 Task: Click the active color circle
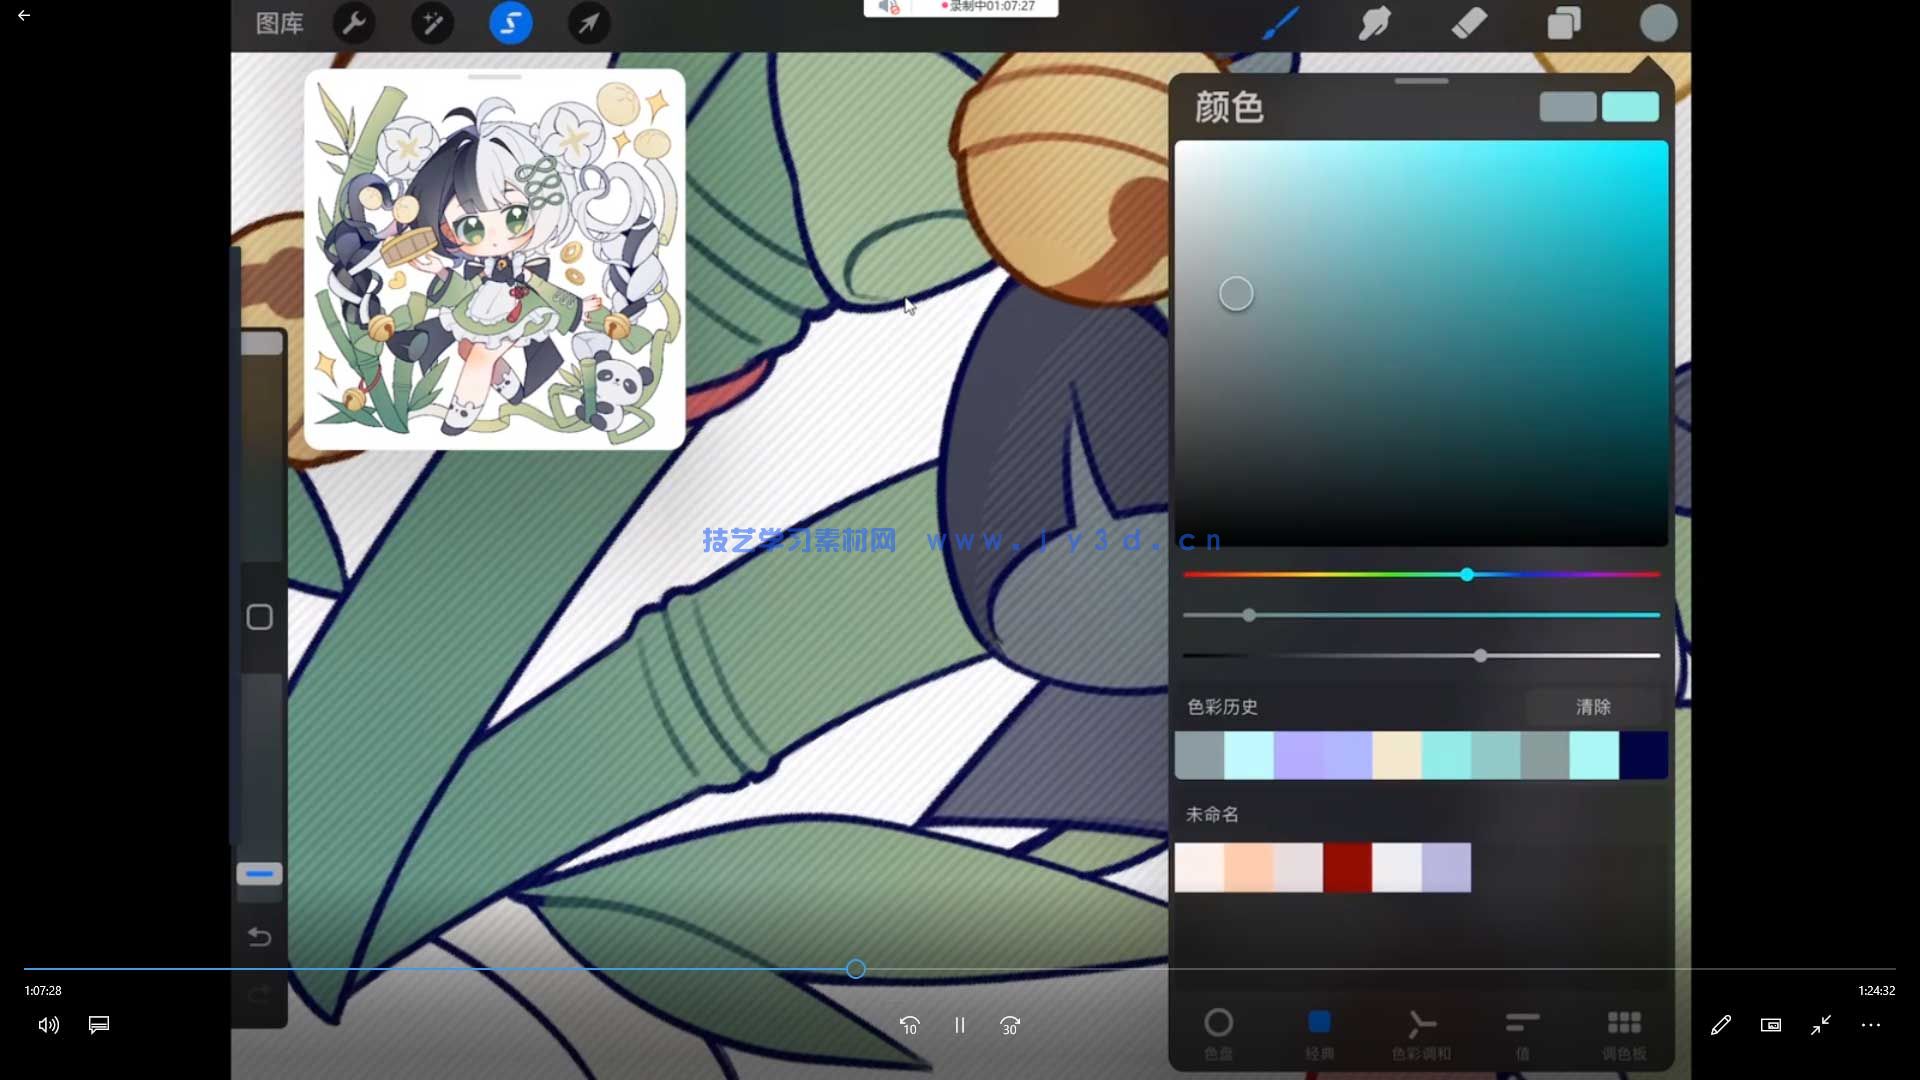[x=1658, y=23]
